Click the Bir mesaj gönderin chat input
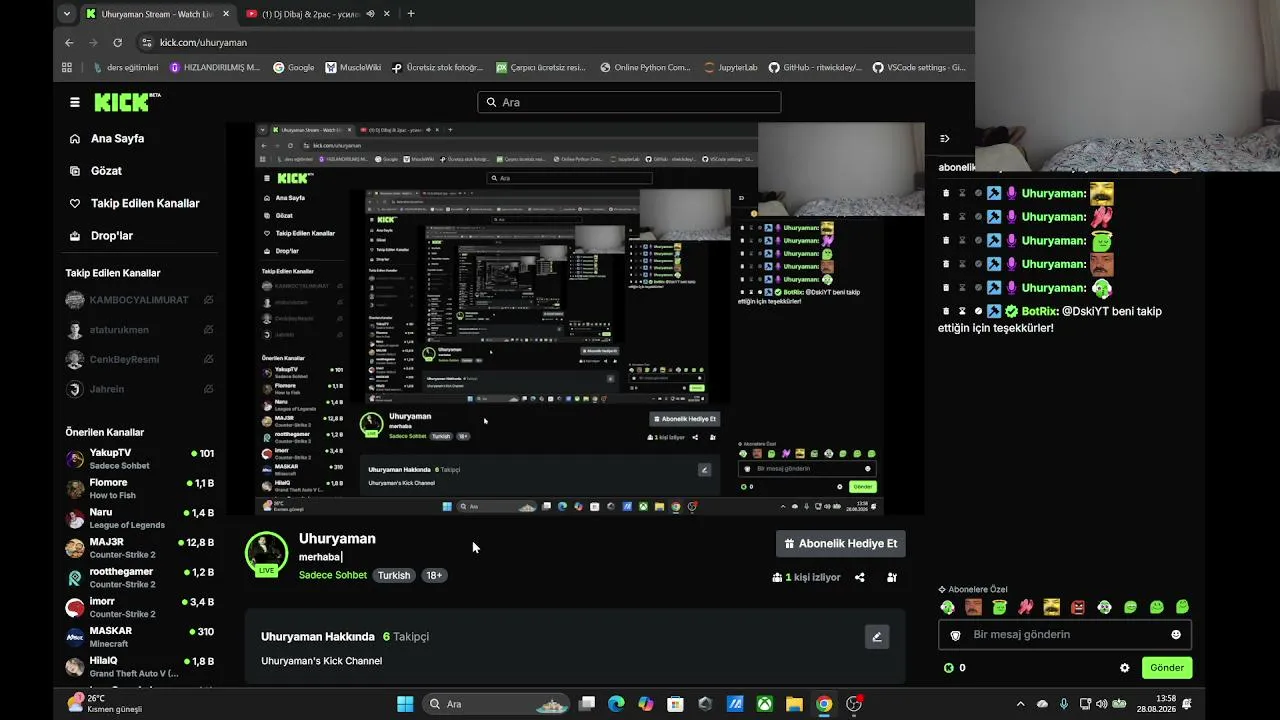This screenshot has height=720, width=1280. [x=1065, y=635]
